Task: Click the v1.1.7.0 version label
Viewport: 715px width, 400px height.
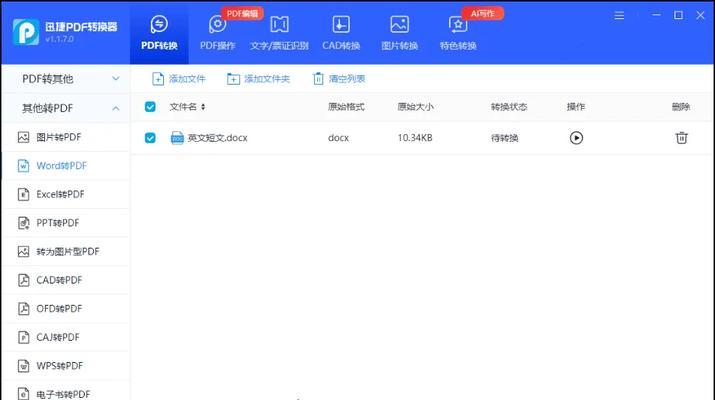Action: coord(59,39)
